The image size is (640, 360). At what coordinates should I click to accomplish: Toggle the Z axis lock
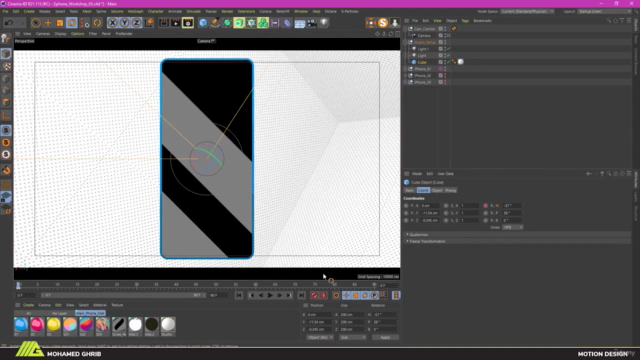[136, 22]
